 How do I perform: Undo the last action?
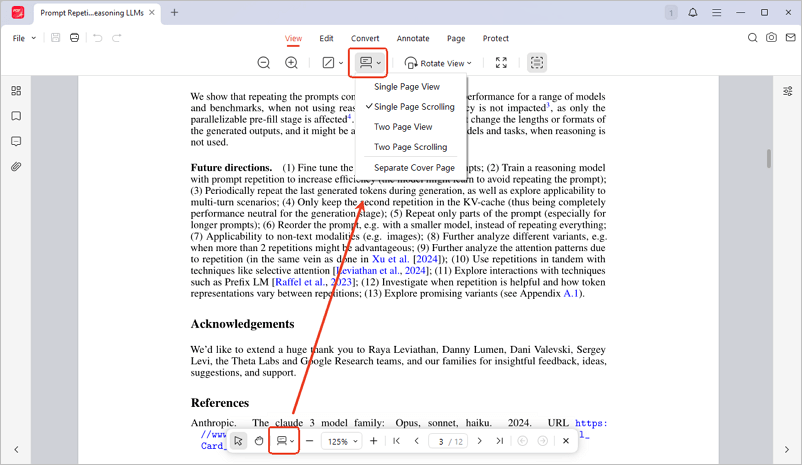coord(98,38)
